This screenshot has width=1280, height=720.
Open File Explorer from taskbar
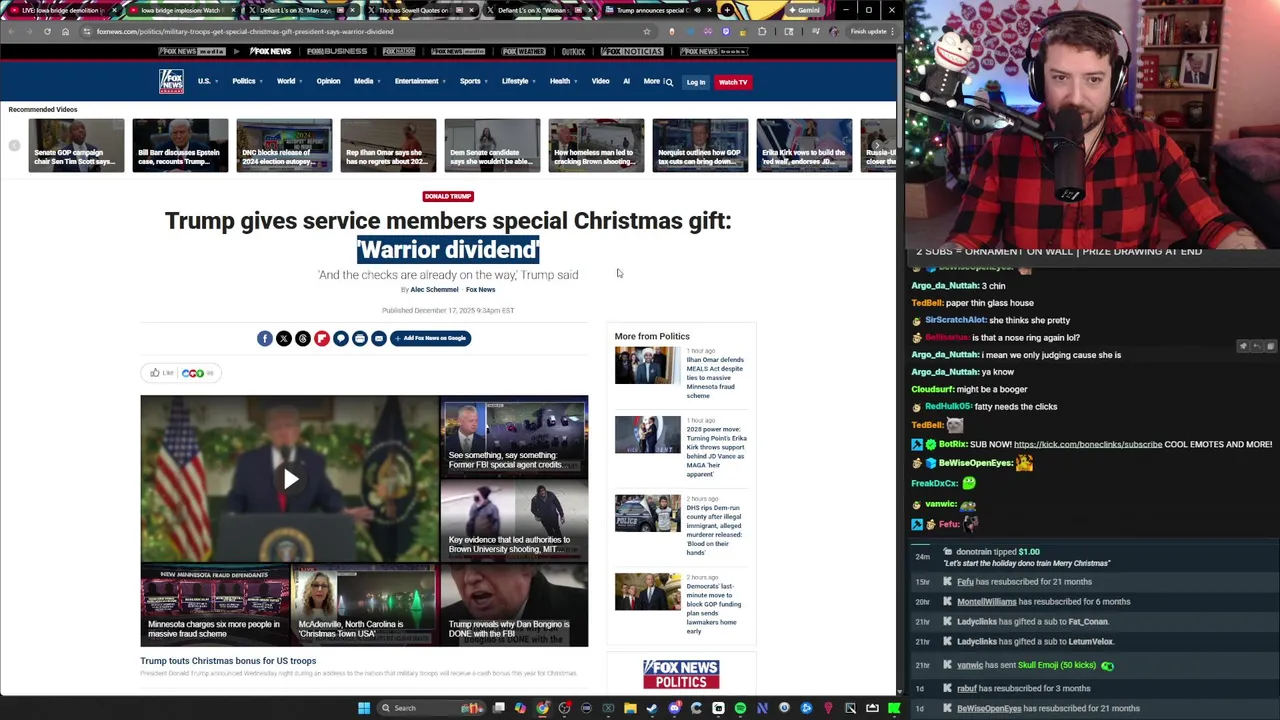[630, 708]
